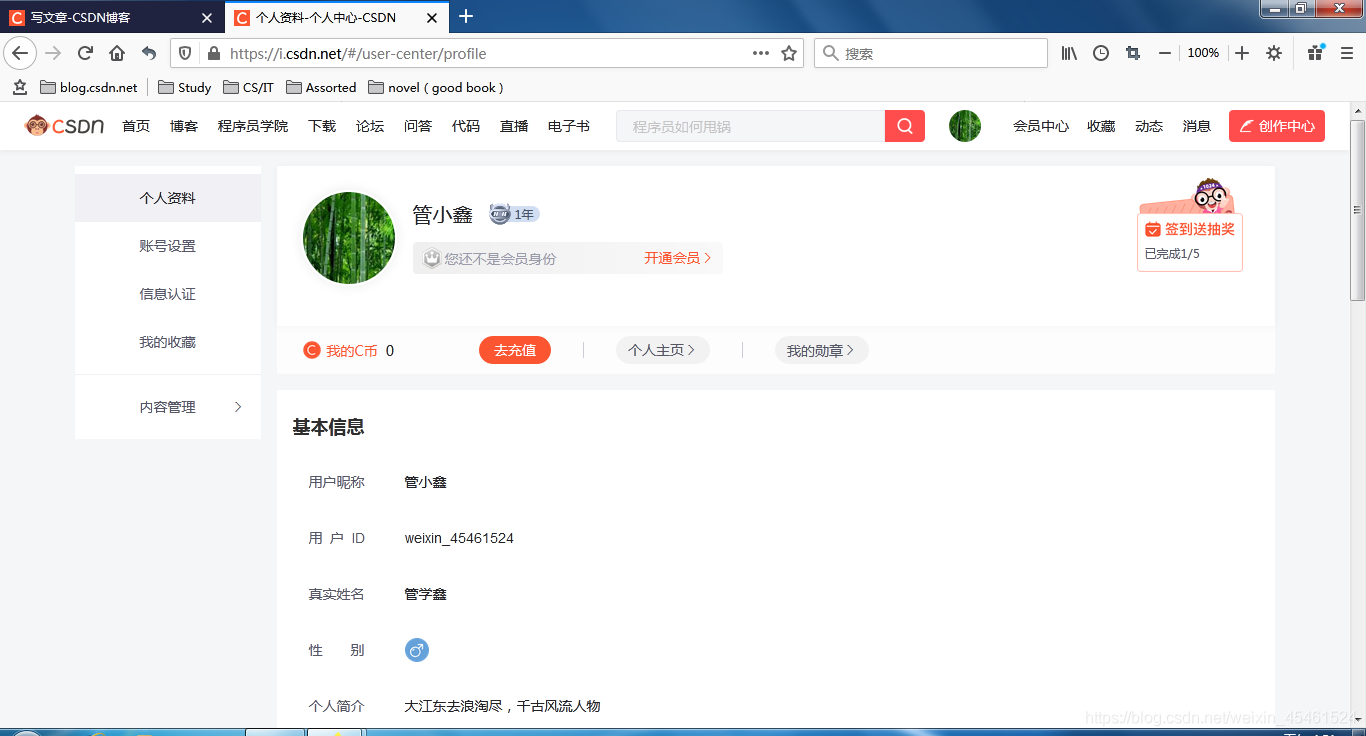The height and width of the screenshot is (736, 1366).
Task: Open the History clock icon
Action: 1101,53
